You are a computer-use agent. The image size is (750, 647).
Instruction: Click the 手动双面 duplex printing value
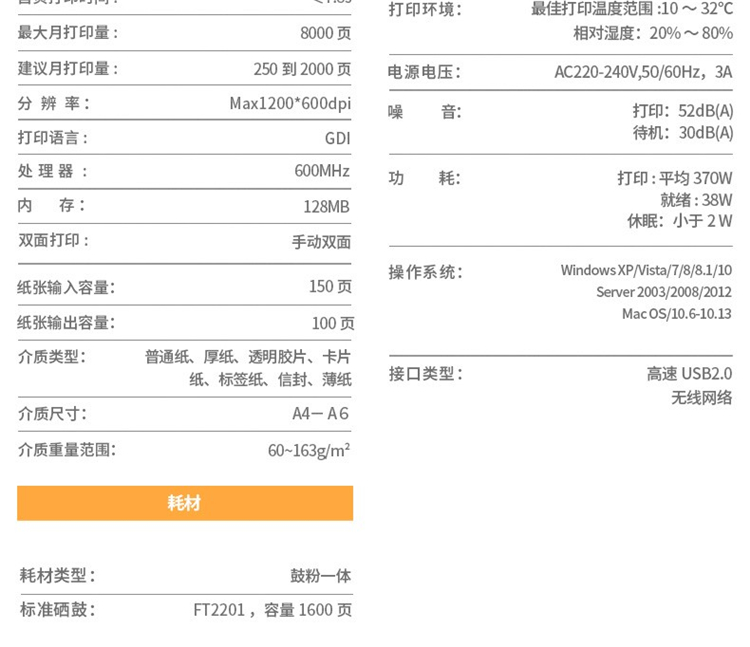point(321,242)
